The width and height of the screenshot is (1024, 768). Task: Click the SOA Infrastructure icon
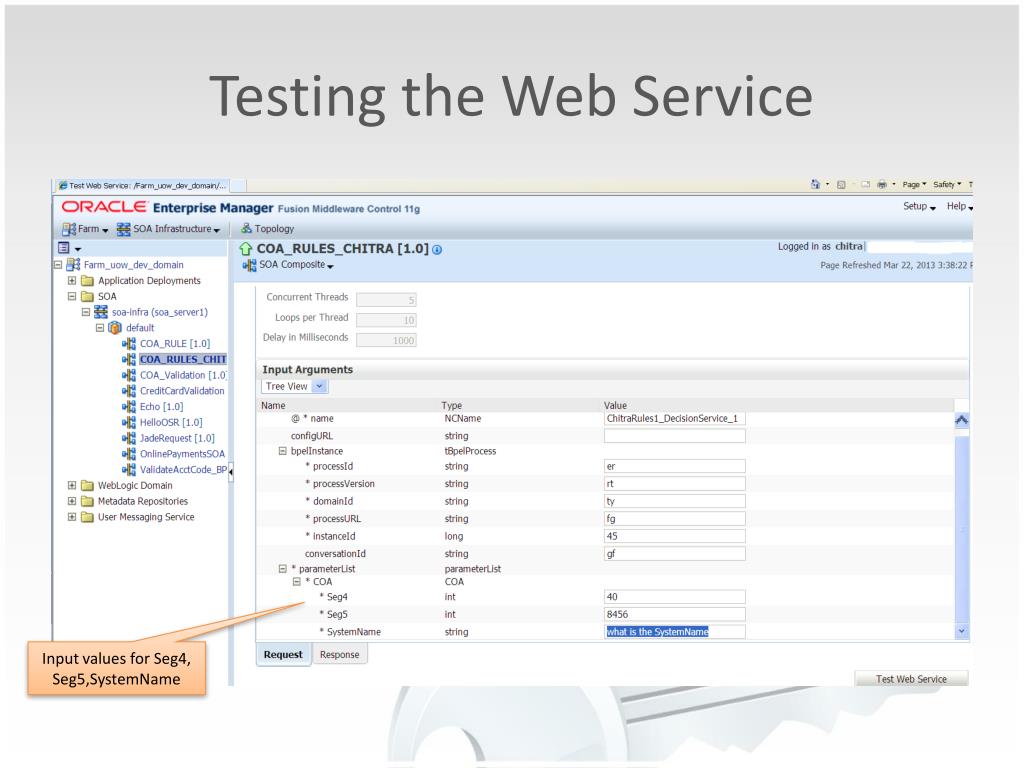123,229
